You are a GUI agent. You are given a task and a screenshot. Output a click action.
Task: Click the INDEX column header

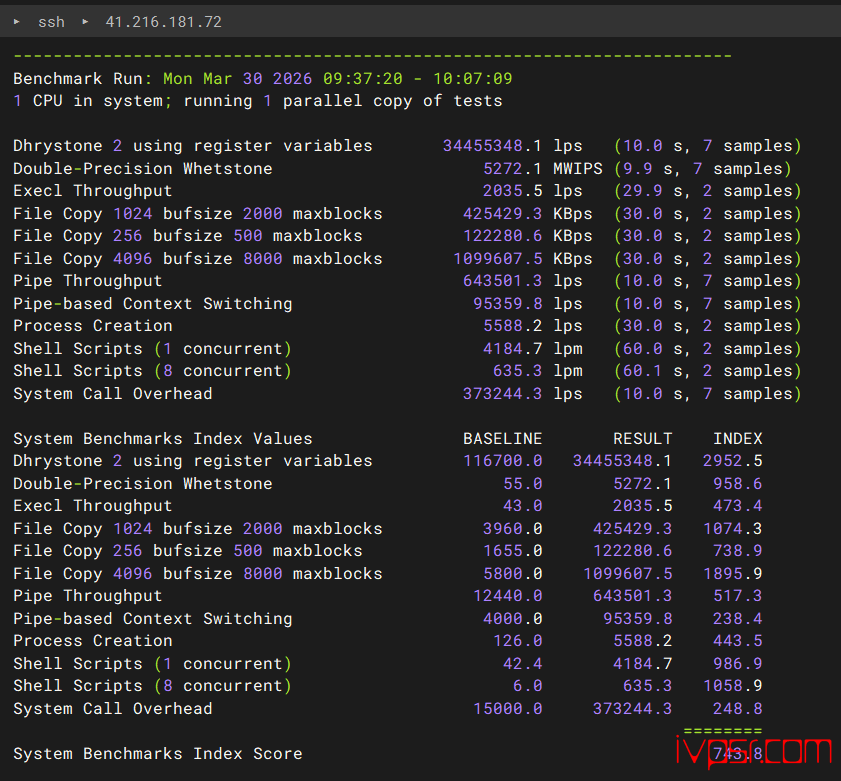tap(737, 438)
